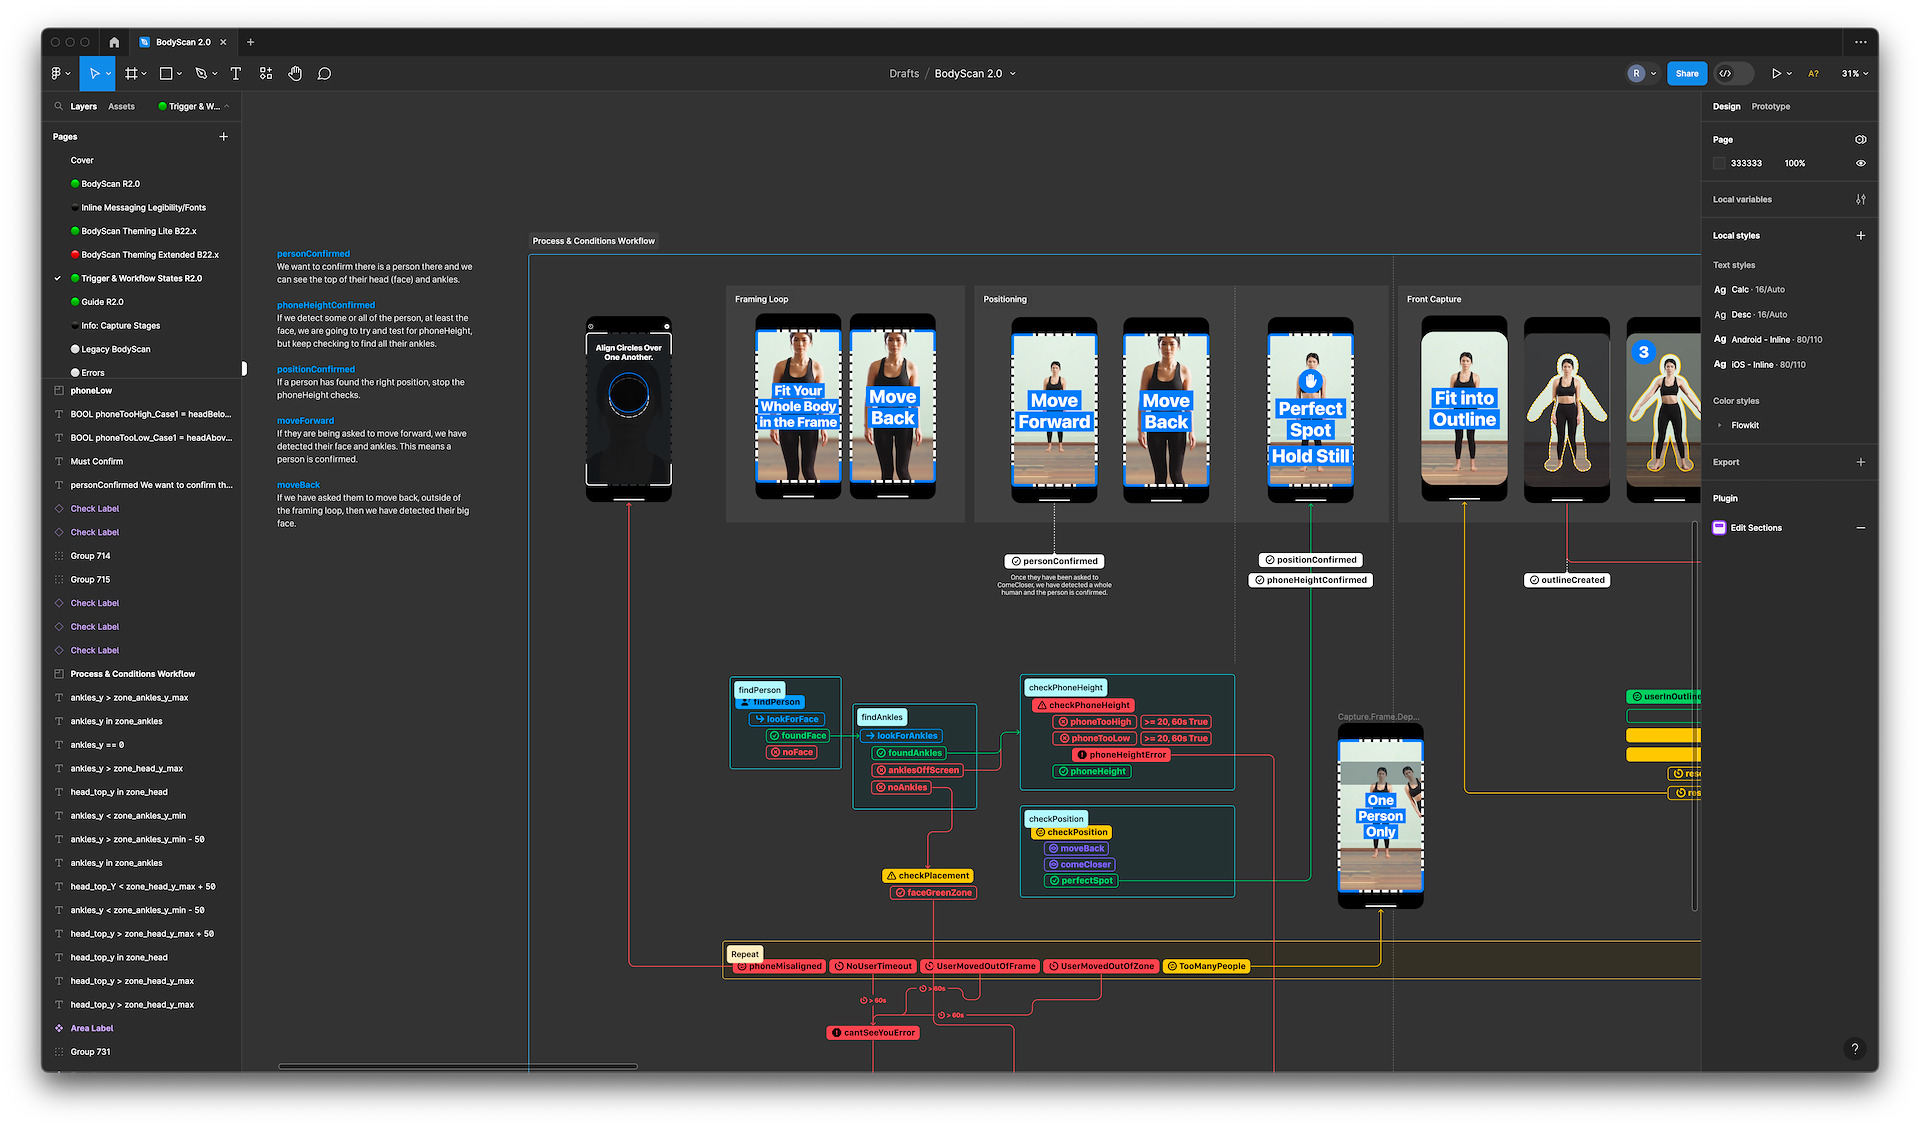Toggle page background color visibility eye
The image size is (1920, 1127).
(x=1860, y=163)
